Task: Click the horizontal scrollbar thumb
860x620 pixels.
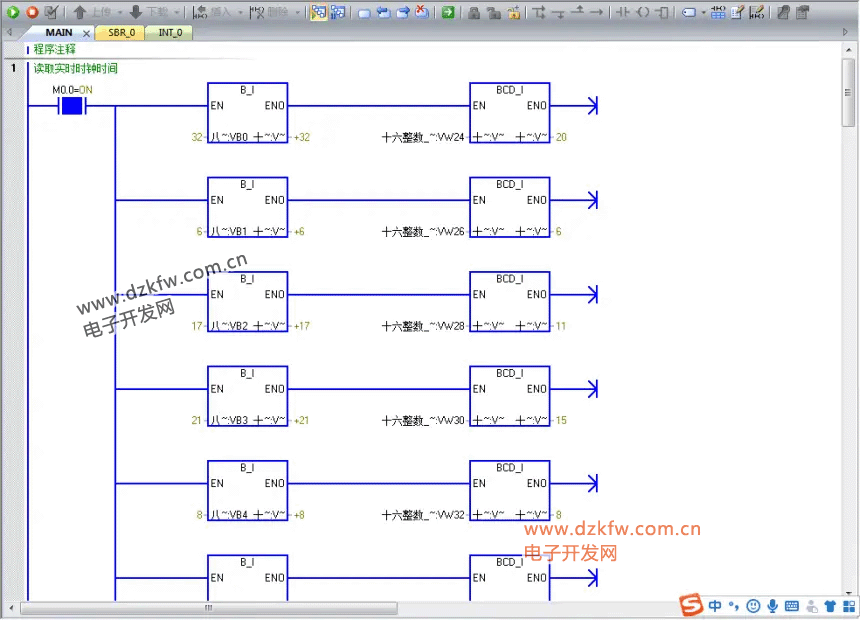Action: (208, 607)
